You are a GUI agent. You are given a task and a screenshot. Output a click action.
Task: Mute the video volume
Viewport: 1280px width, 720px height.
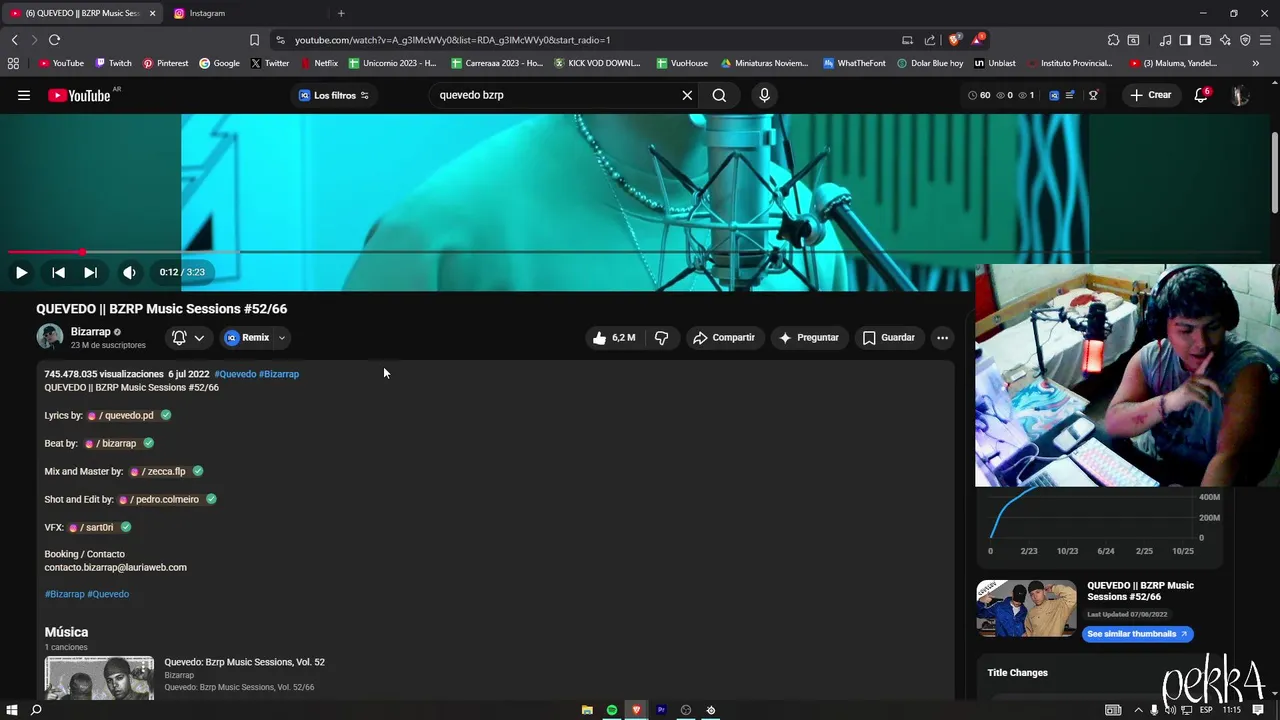coord(129,272)
